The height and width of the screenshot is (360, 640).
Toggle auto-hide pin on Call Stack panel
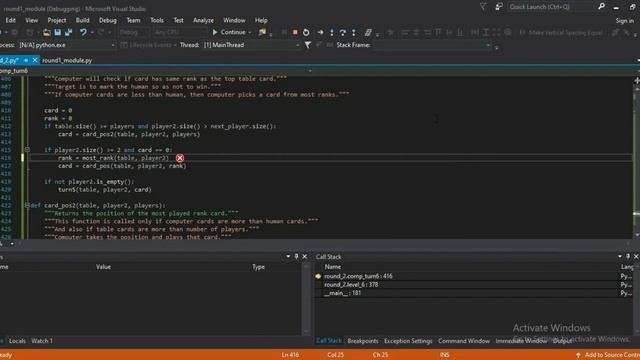628,256
